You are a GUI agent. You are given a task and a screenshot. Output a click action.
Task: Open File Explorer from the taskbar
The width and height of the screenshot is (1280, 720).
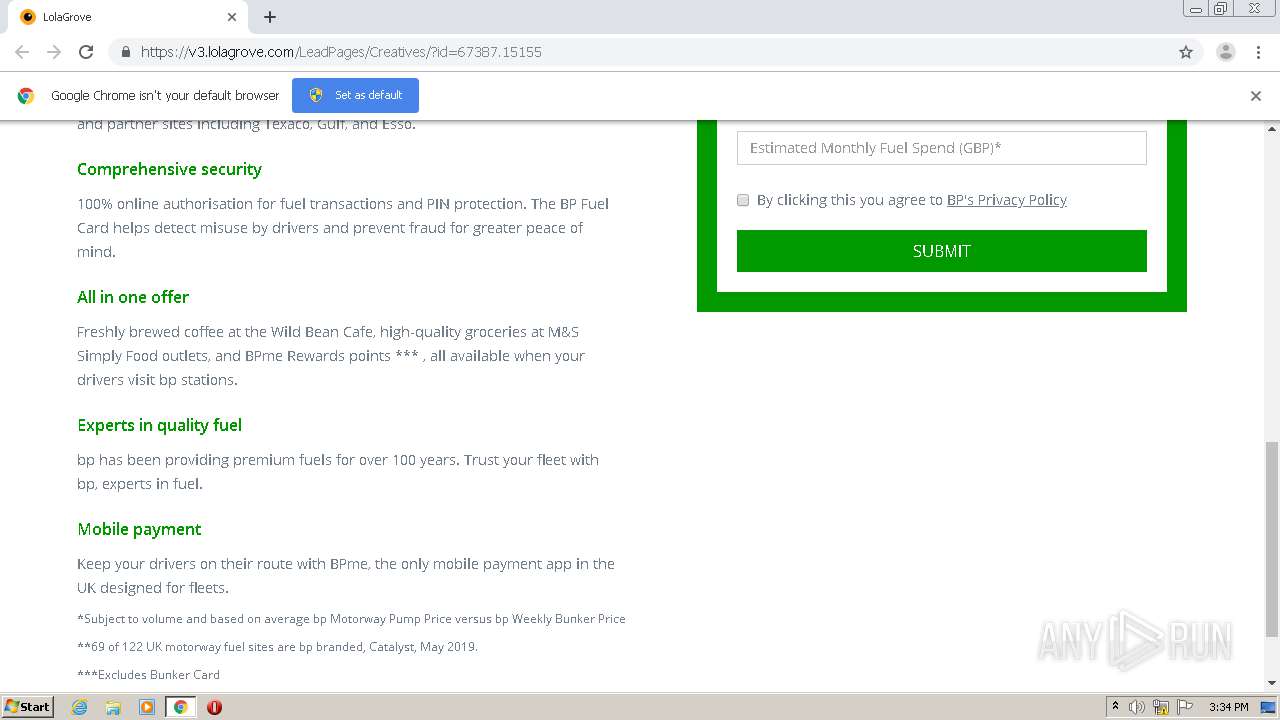[x=113, y=707]
